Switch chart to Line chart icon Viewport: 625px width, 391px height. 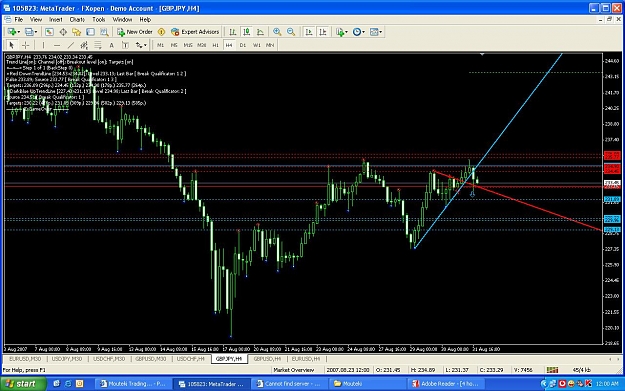pos(260,32)
